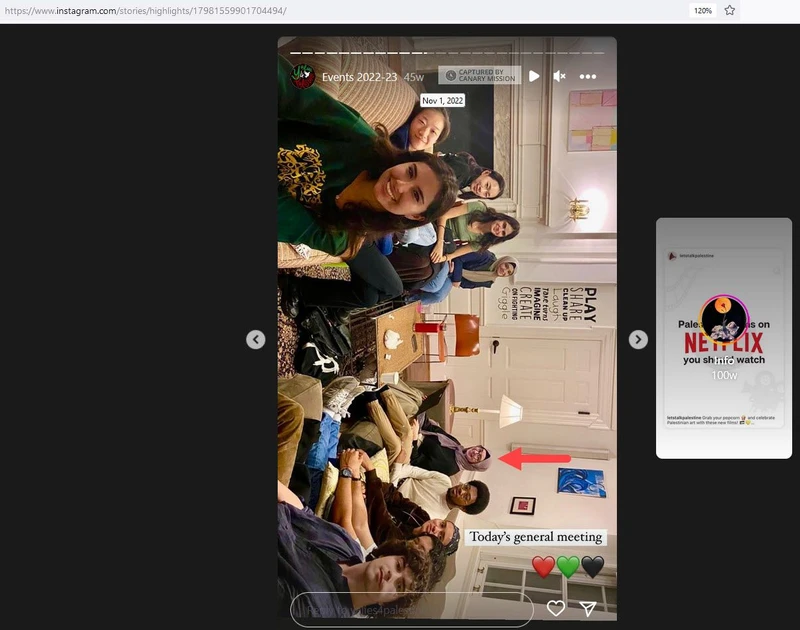This screenshot has height=630, width=800.
Task: Play the paused Instagram story
Action: pos(534,77)
